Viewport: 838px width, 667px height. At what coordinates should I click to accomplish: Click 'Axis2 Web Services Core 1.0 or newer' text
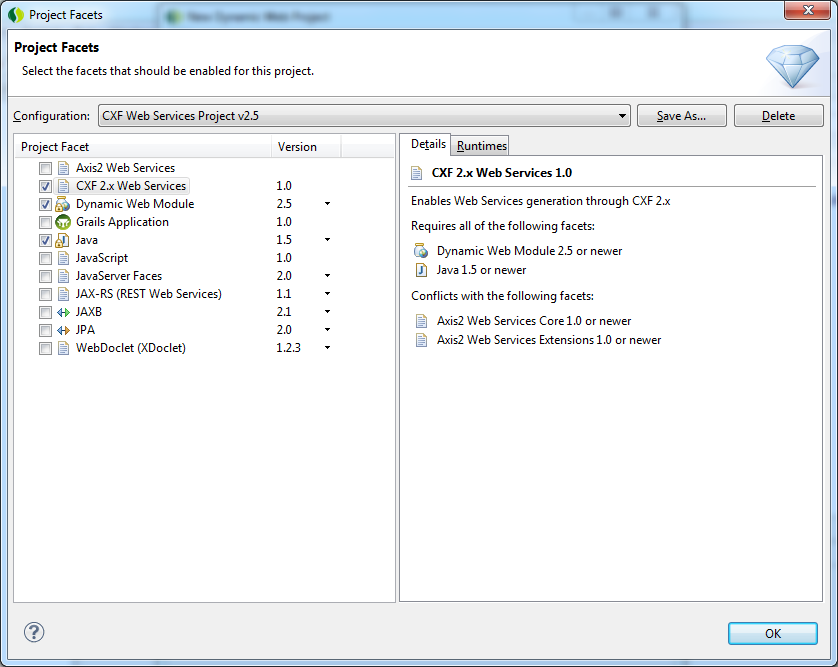coord(534,321)
